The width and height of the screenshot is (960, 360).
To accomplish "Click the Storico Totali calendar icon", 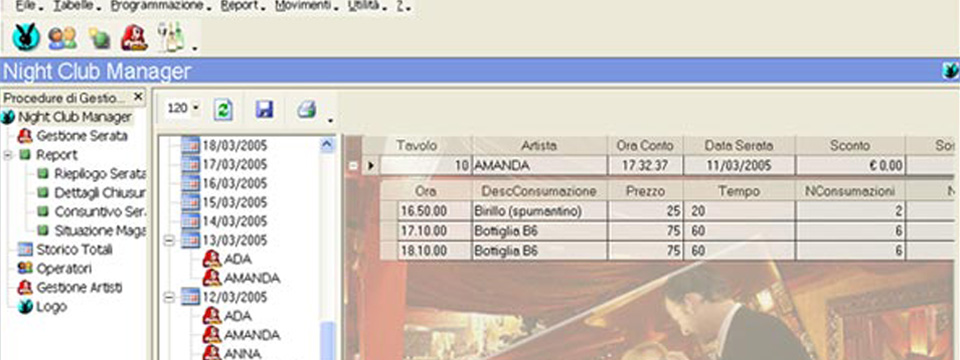I will pyautogui.click(x=25, y=250).
